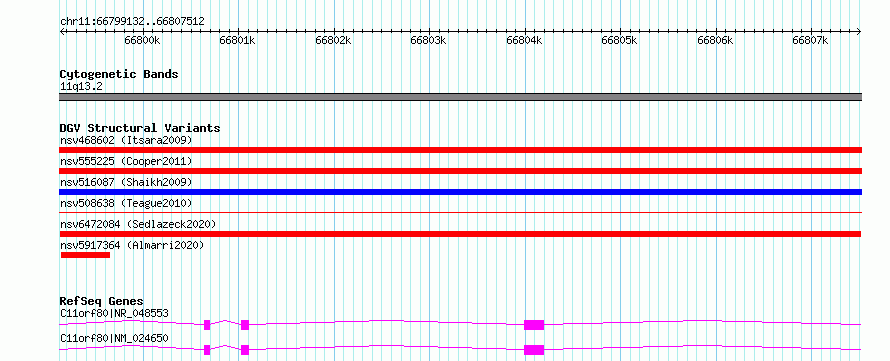Click second small exon of NM_024650
Screen dimensions: 890x361
tap(245, 350)
